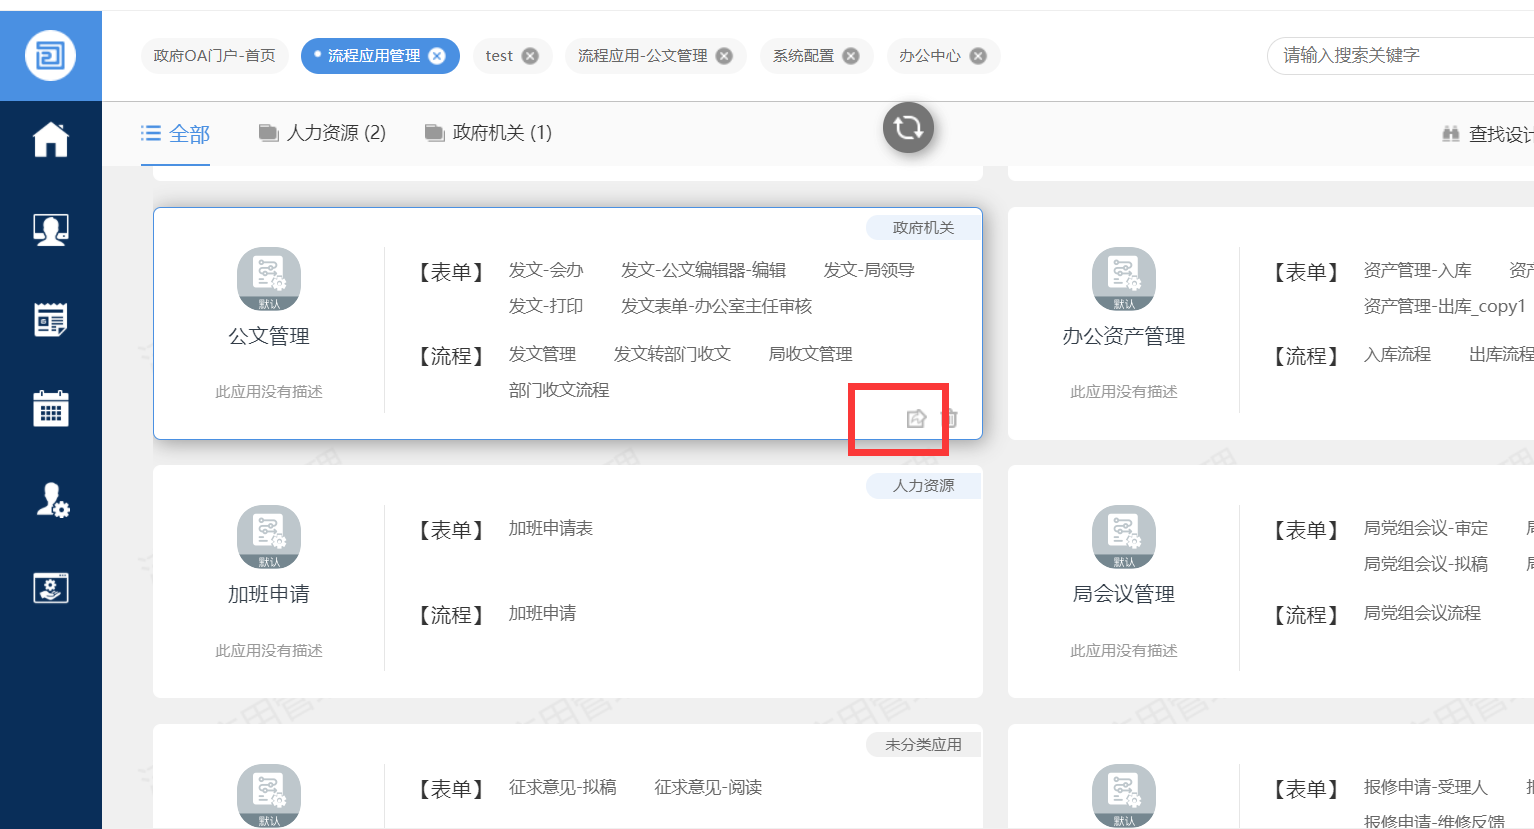Click the 未分类应用 tag
The image size is (1534, 829).
coord(923,745)
